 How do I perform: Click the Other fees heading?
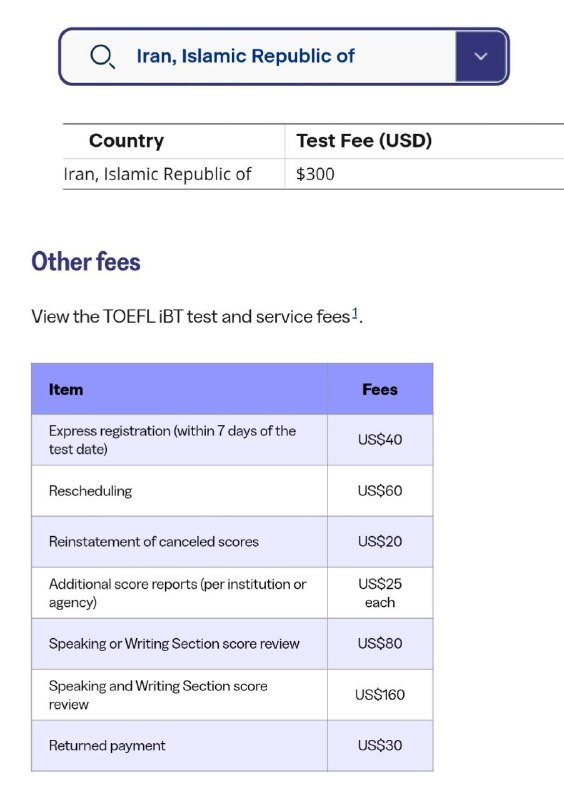tap(86, 261)
